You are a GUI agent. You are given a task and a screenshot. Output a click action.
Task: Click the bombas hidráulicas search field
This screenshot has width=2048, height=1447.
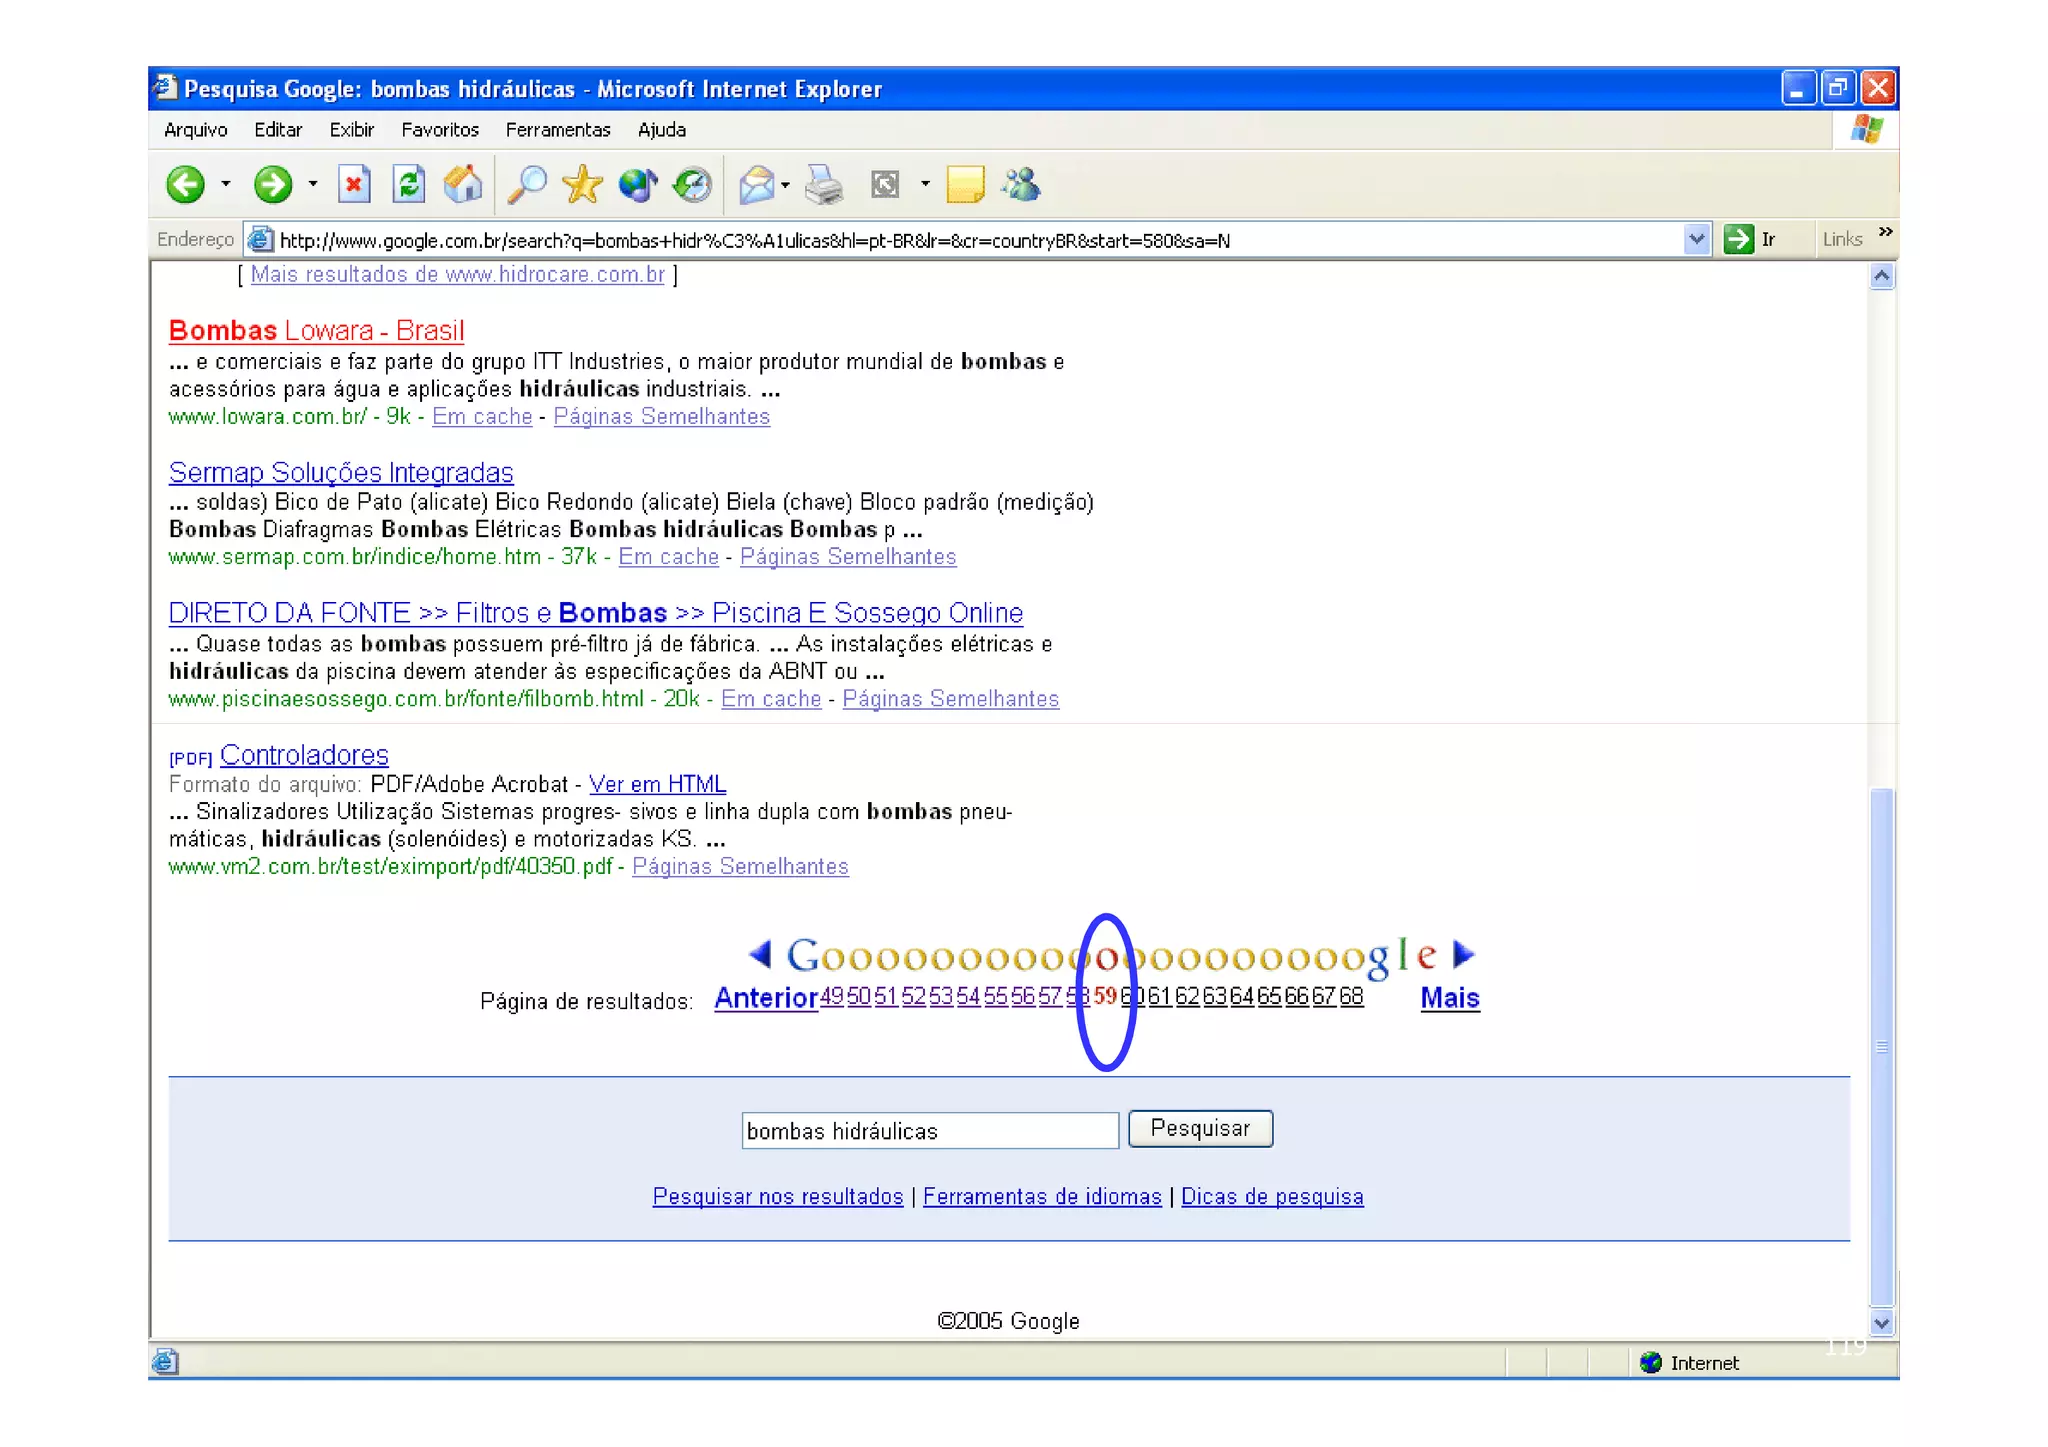(x=929, y=1131)
